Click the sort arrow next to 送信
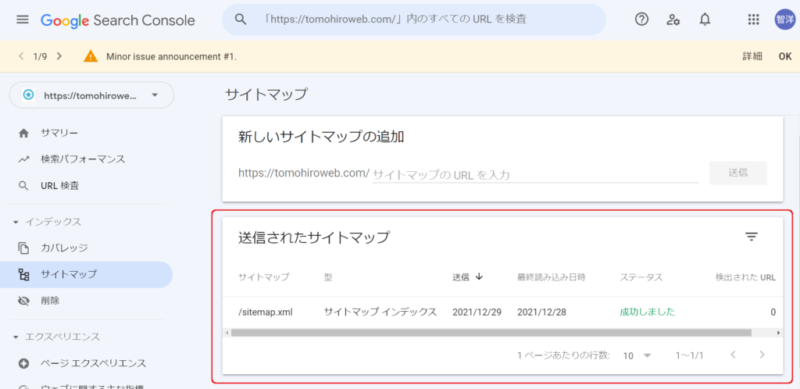Viewport: 800px width, 389px height. point(479,277)
